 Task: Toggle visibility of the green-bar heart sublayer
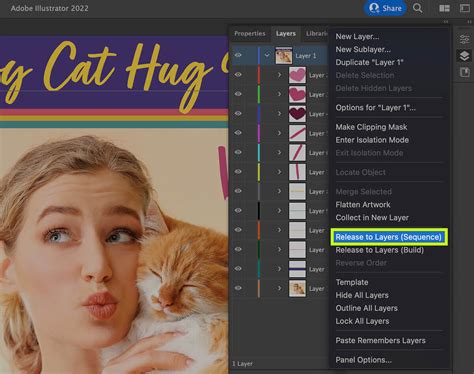point(238,94)
